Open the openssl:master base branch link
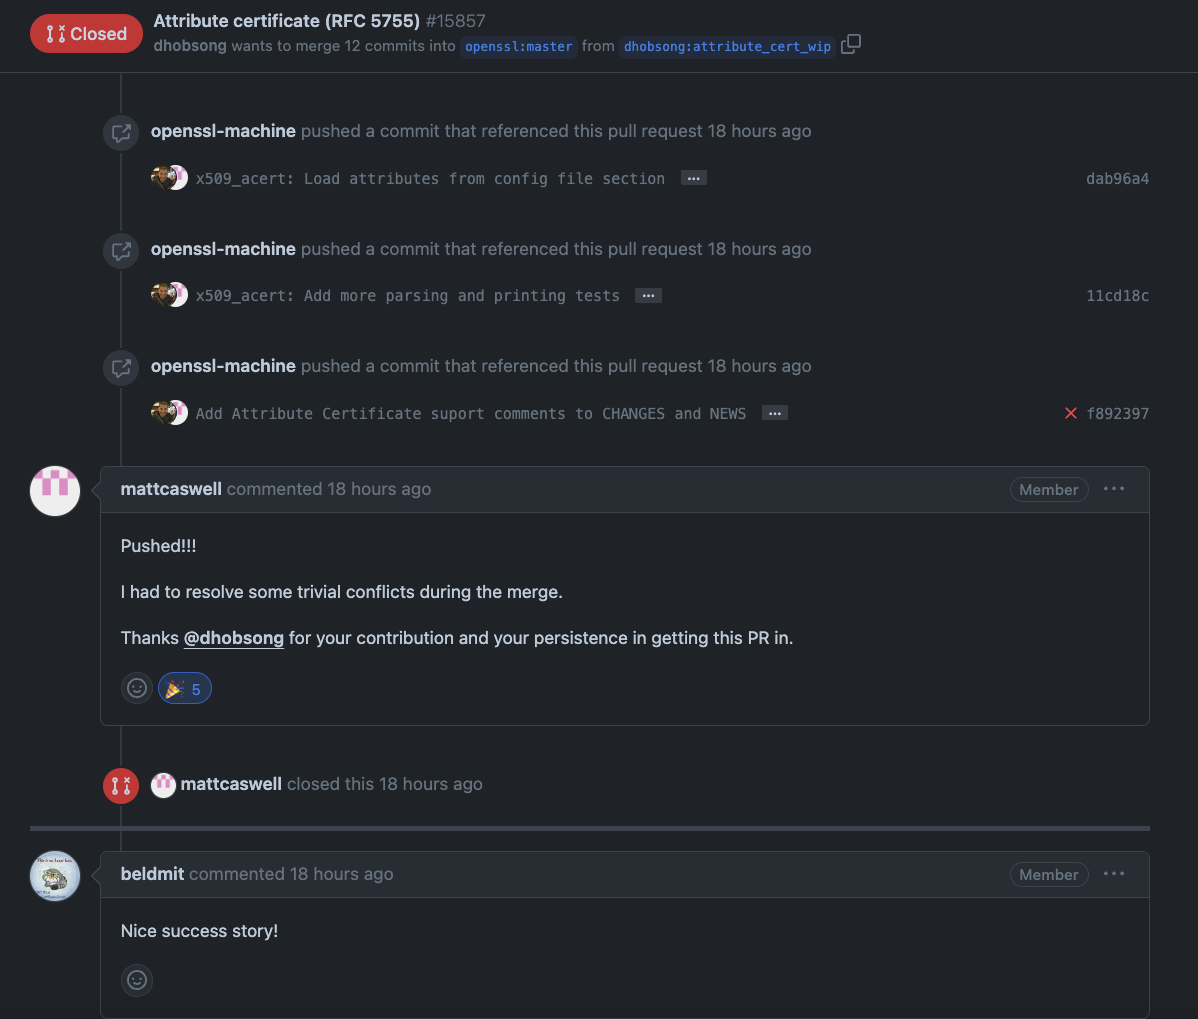Viewport: 1198px width, 1019px height. tap(519, 46)
